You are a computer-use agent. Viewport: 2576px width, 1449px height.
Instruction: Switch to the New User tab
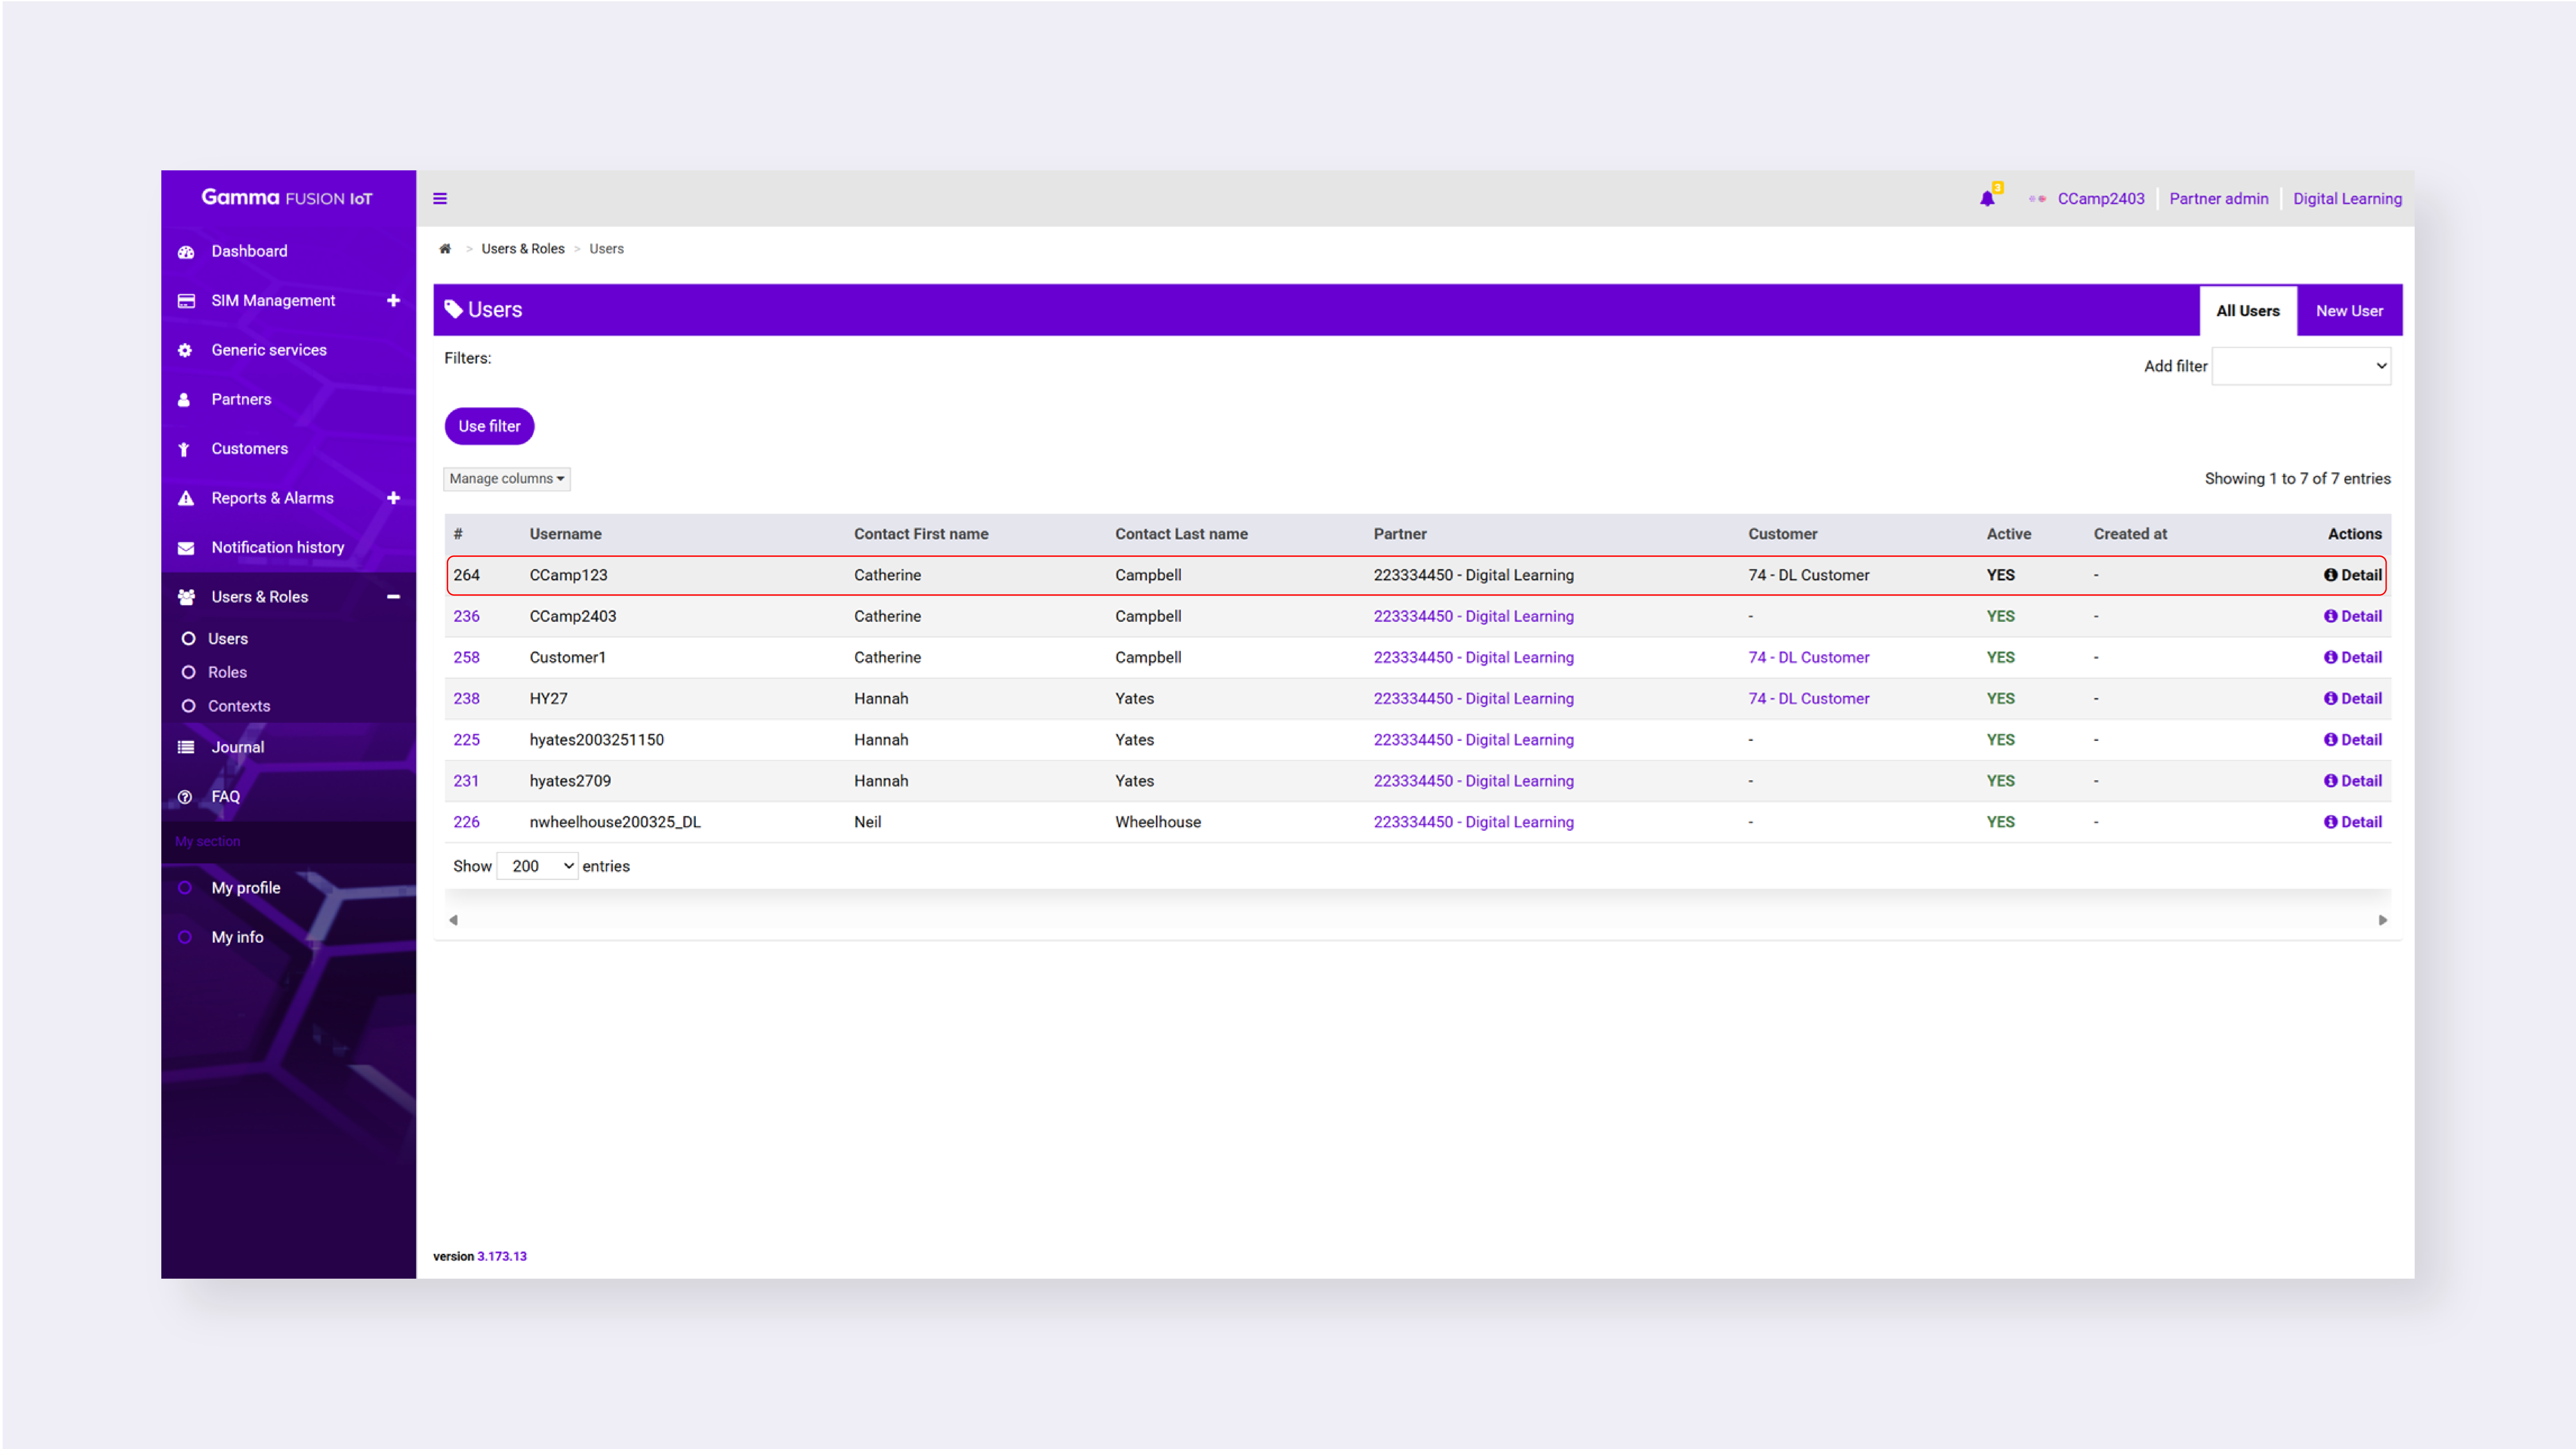[2349, 311]
